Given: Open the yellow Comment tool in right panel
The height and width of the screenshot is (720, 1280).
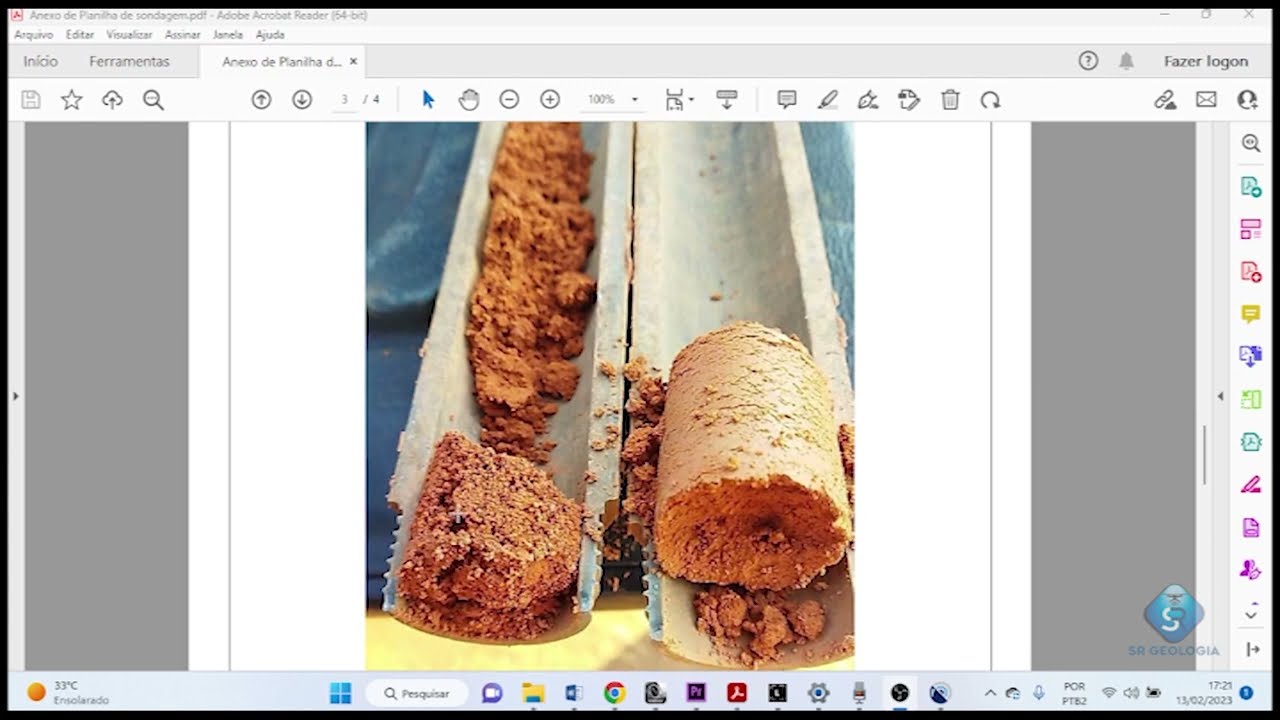Looking at the screenshot, I should 1251,314.
